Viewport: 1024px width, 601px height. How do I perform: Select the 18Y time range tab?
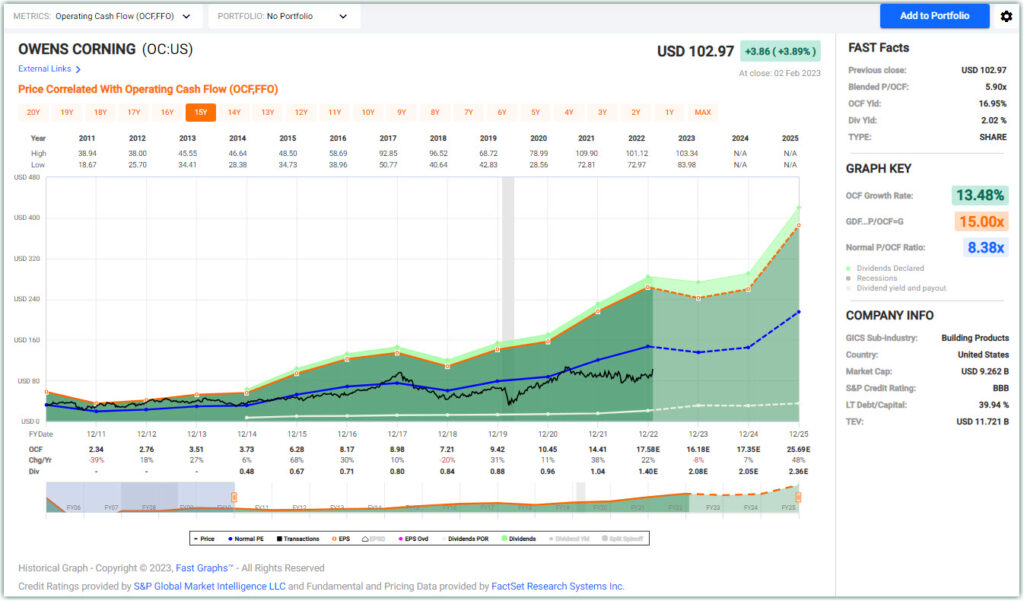pyautogui.click(x=100, y=112)
